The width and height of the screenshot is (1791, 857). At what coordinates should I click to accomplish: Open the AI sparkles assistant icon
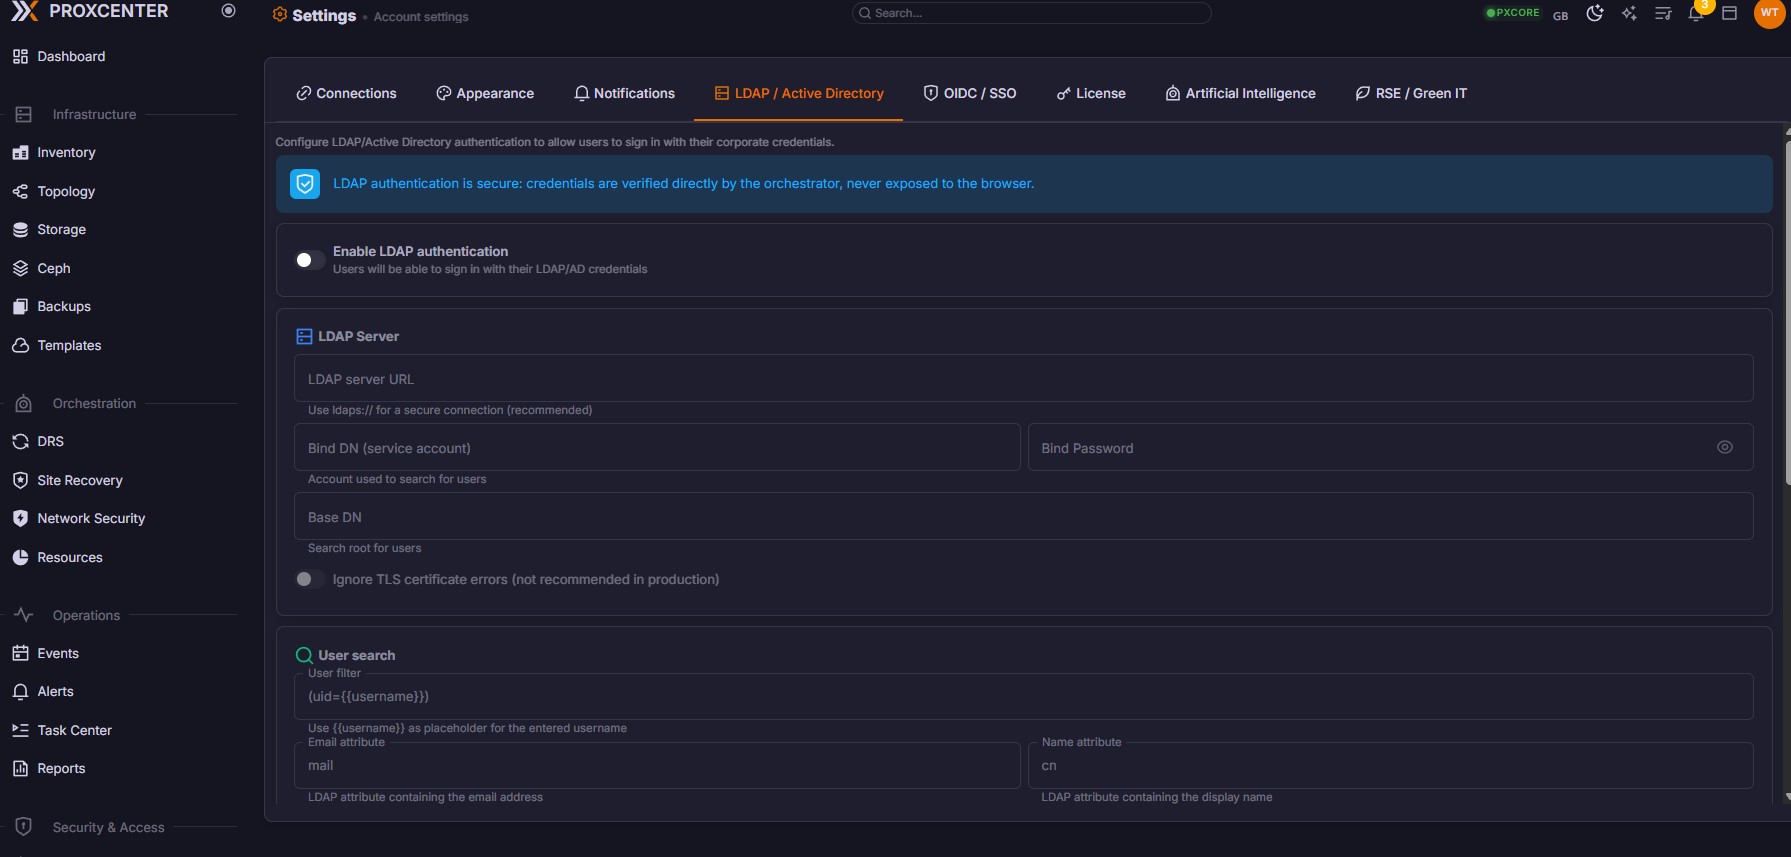point(1629,14)
